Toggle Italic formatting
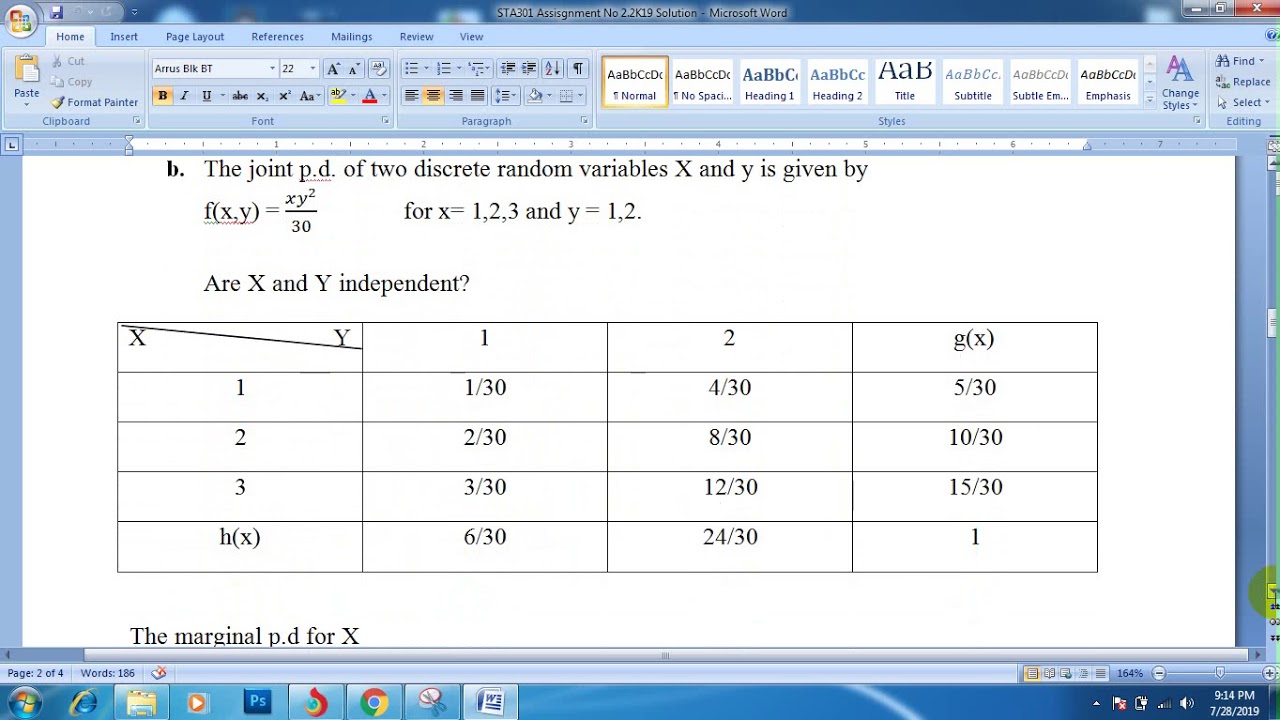The width and height of the screenshot is (1280, 720). (x=184, y=96)
